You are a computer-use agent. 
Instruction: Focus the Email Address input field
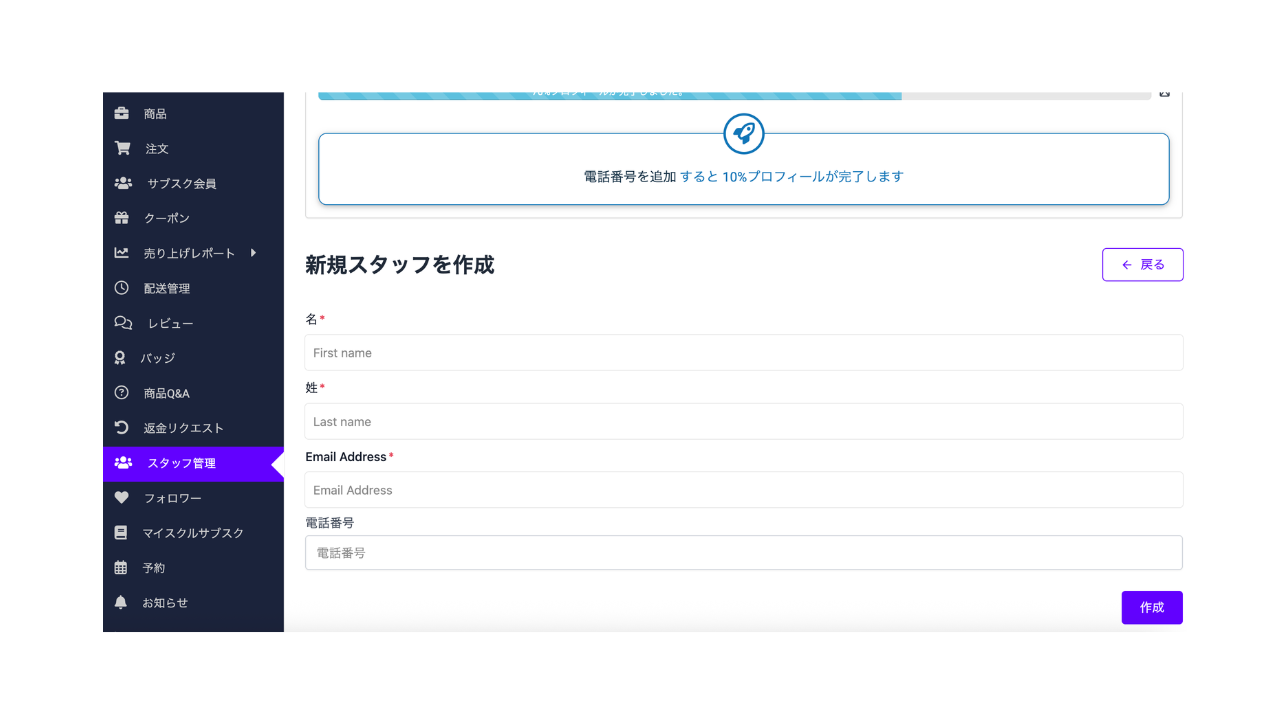pos(744,490)
